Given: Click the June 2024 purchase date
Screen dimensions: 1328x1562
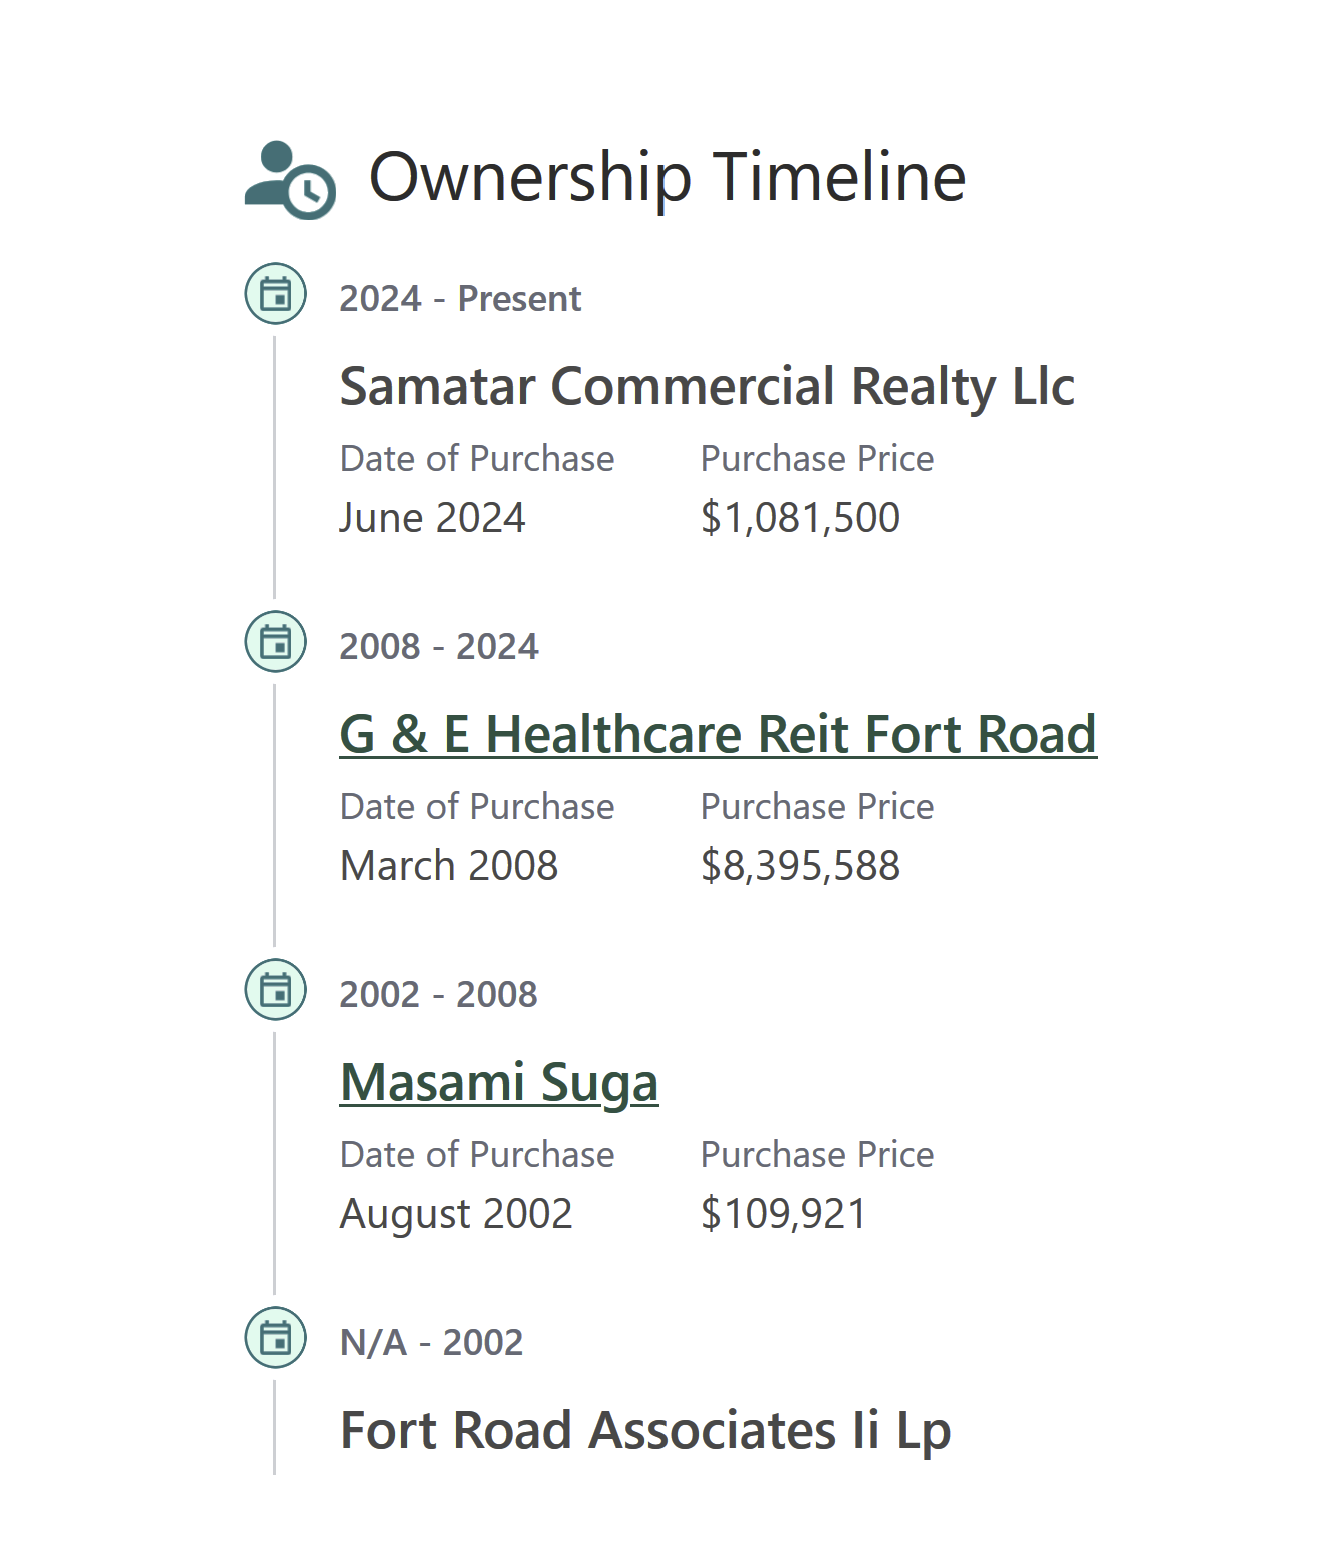Looking at the screenshot, I should 432,518.
